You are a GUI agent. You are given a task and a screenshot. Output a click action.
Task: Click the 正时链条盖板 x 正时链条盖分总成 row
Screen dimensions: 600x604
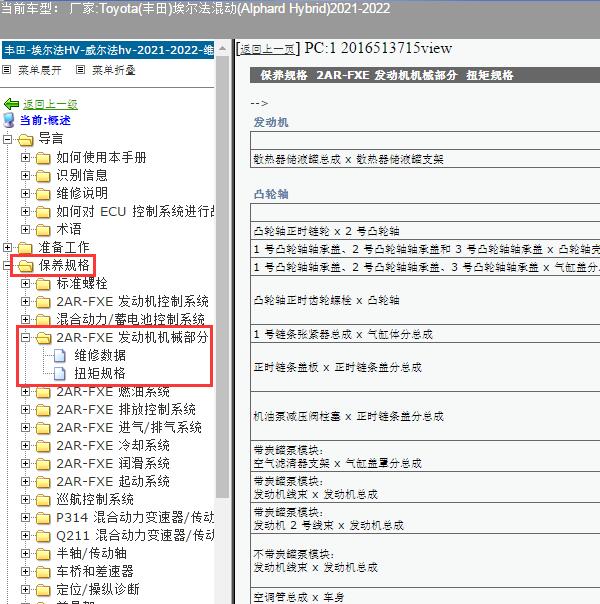coord(425,367)
